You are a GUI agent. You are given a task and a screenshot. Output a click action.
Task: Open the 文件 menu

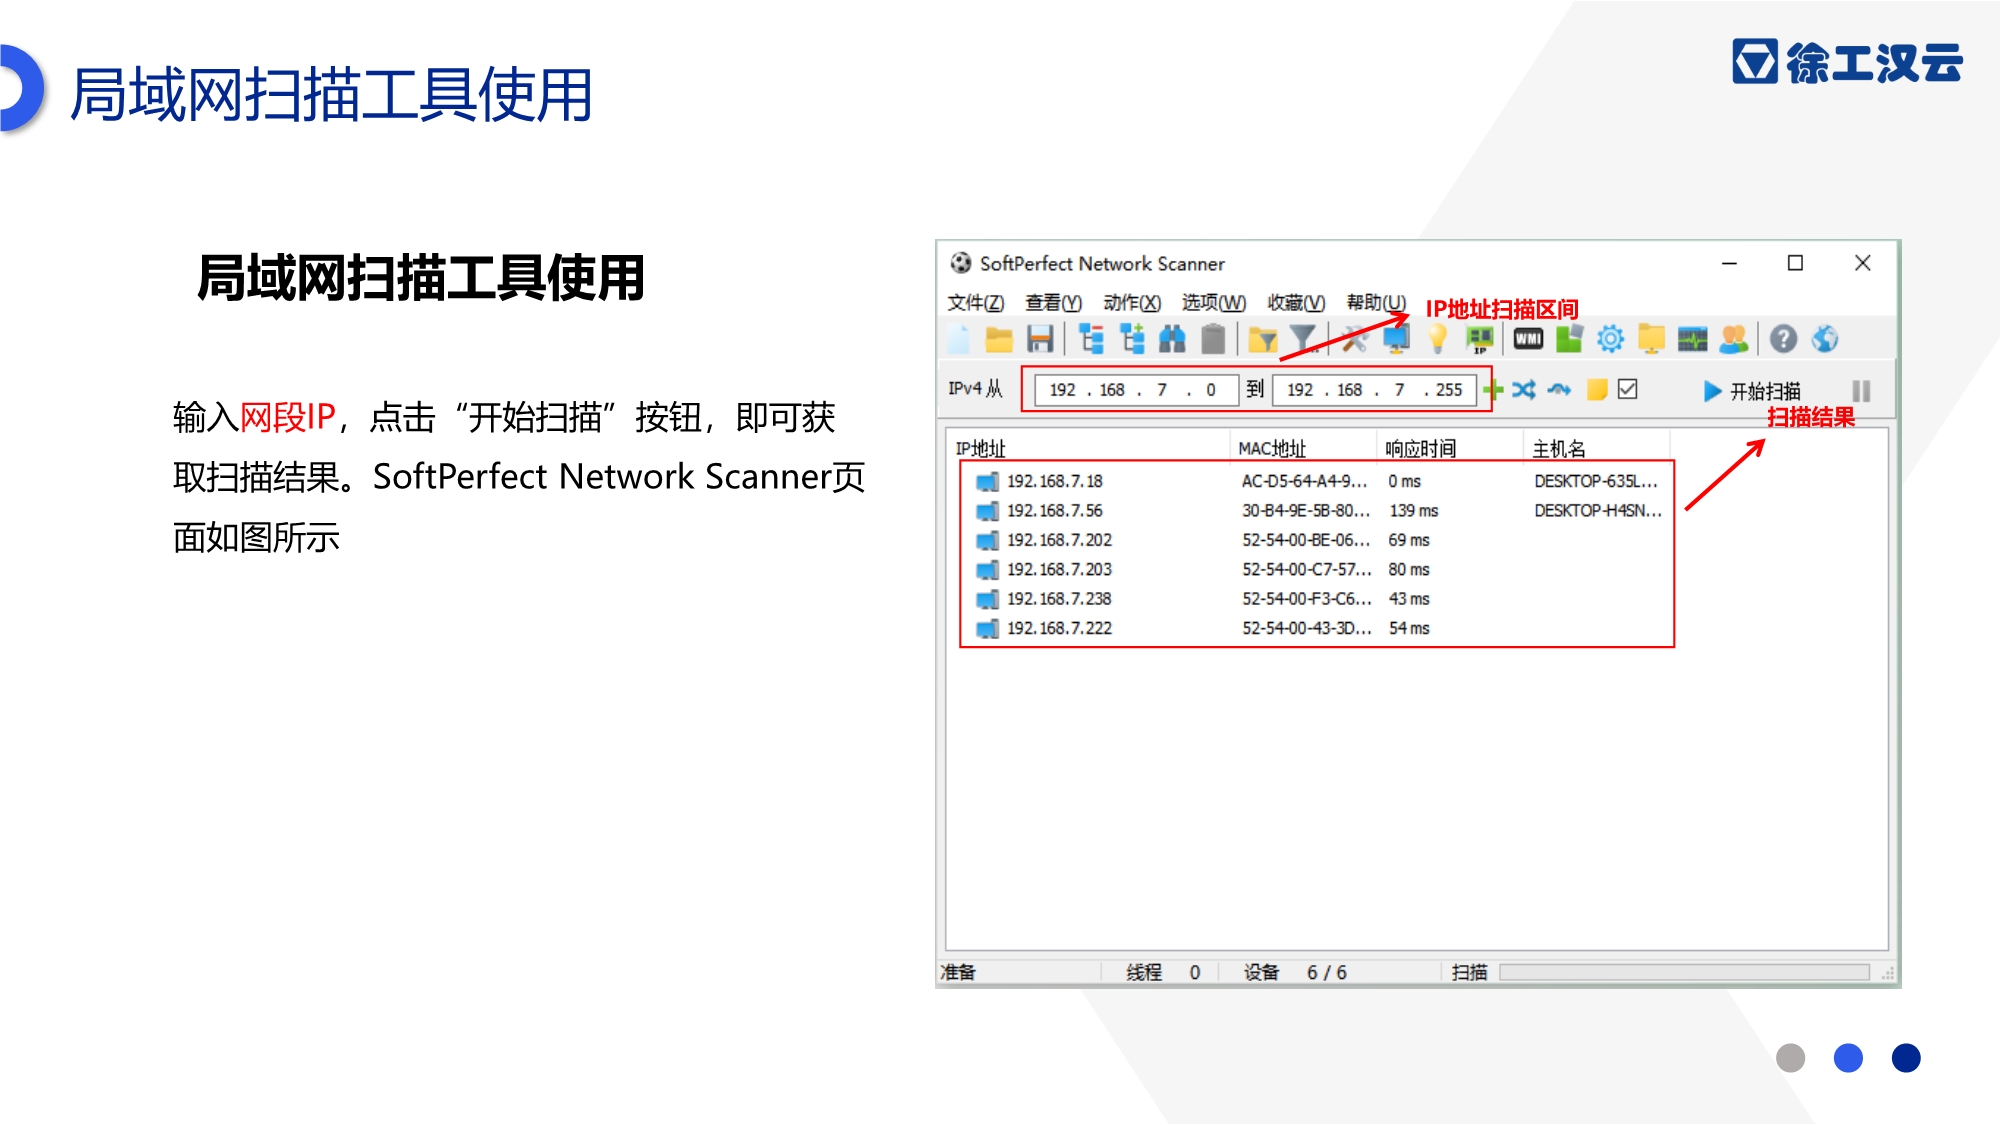coord(975,303)
